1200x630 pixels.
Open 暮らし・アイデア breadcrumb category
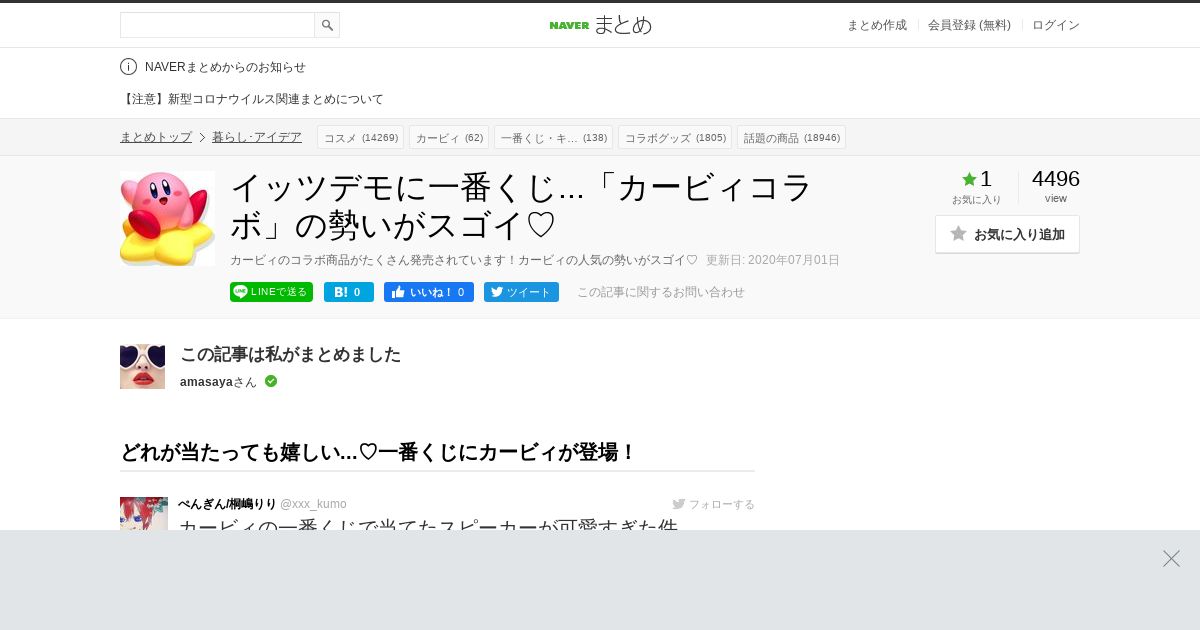257,137
